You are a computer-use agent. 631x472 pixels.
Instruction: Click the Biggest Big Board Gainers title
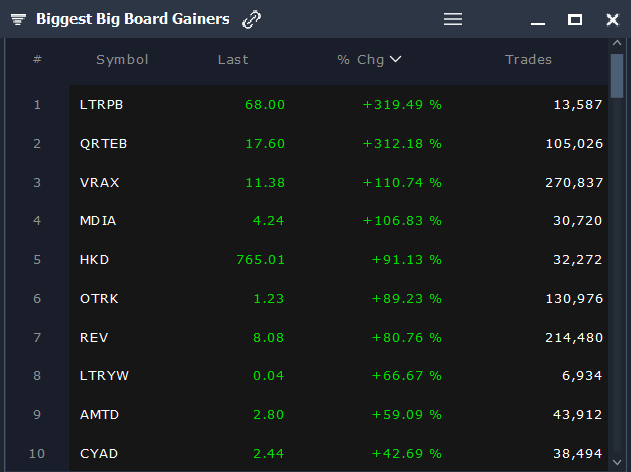click(132, 19)
